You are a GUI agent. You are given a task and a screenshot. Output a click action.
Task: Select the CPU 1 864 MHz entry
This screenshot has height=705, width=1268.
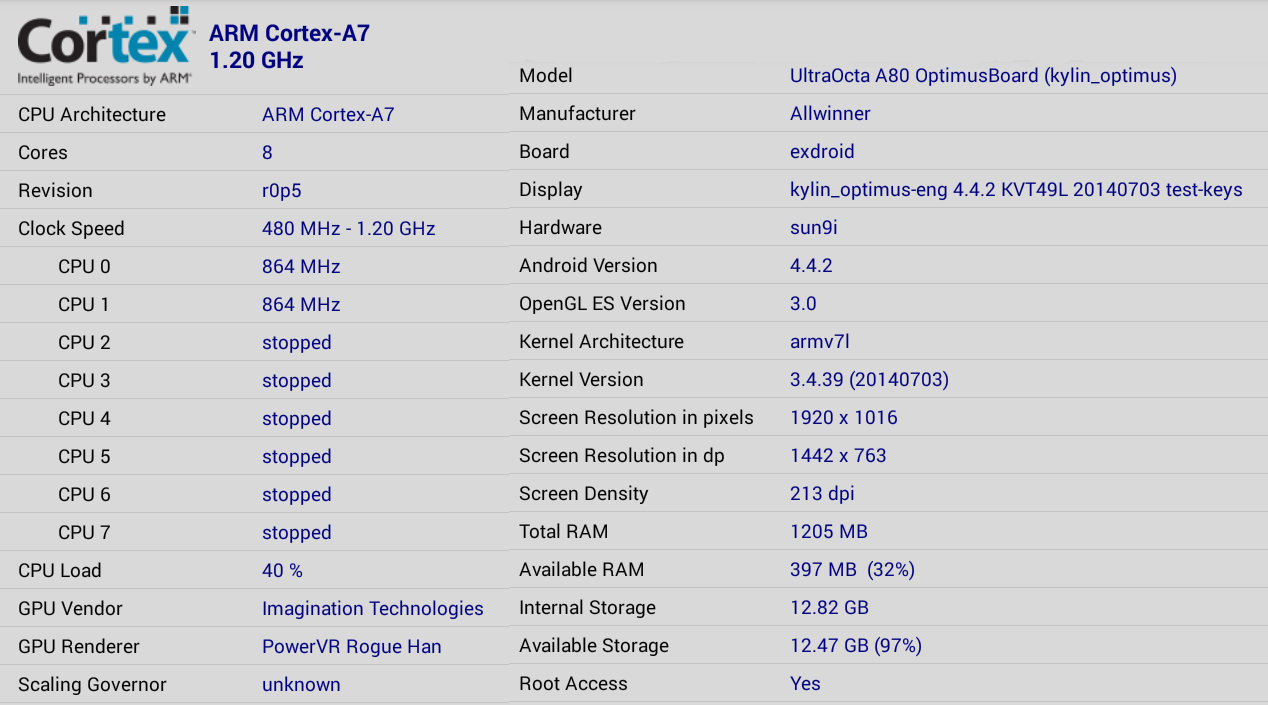tap(254, 304)
